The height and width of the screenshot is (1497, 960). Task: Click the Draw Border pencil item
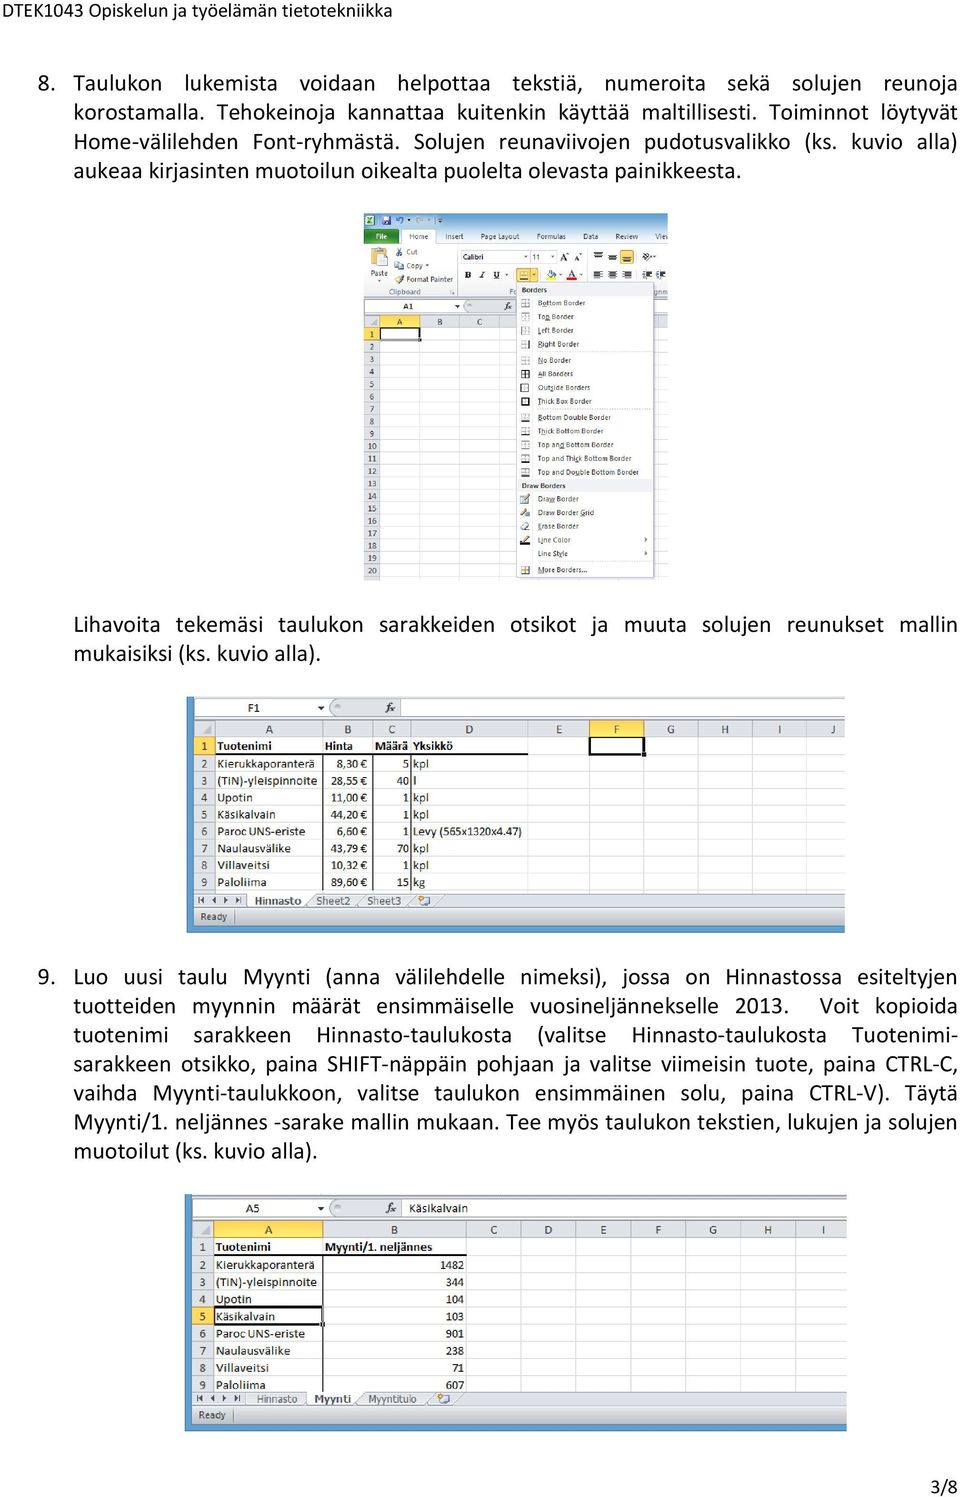(x=585, y=499)
